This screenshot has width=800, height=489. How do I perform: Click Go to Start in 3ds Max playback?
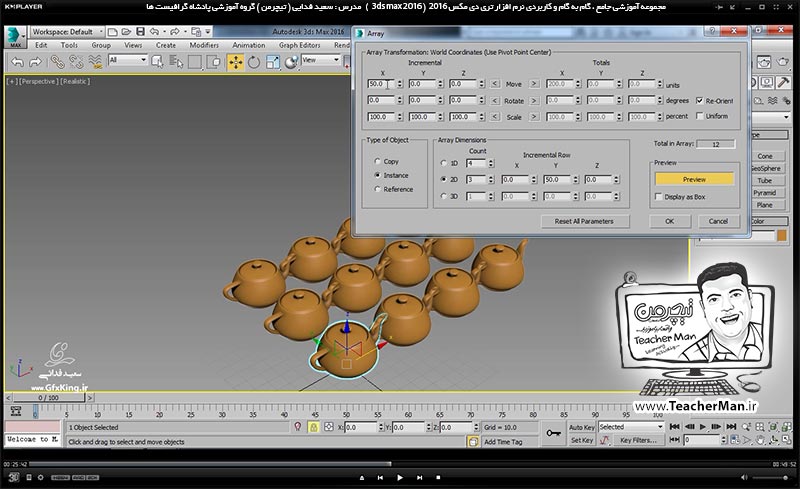pos(674,426)
